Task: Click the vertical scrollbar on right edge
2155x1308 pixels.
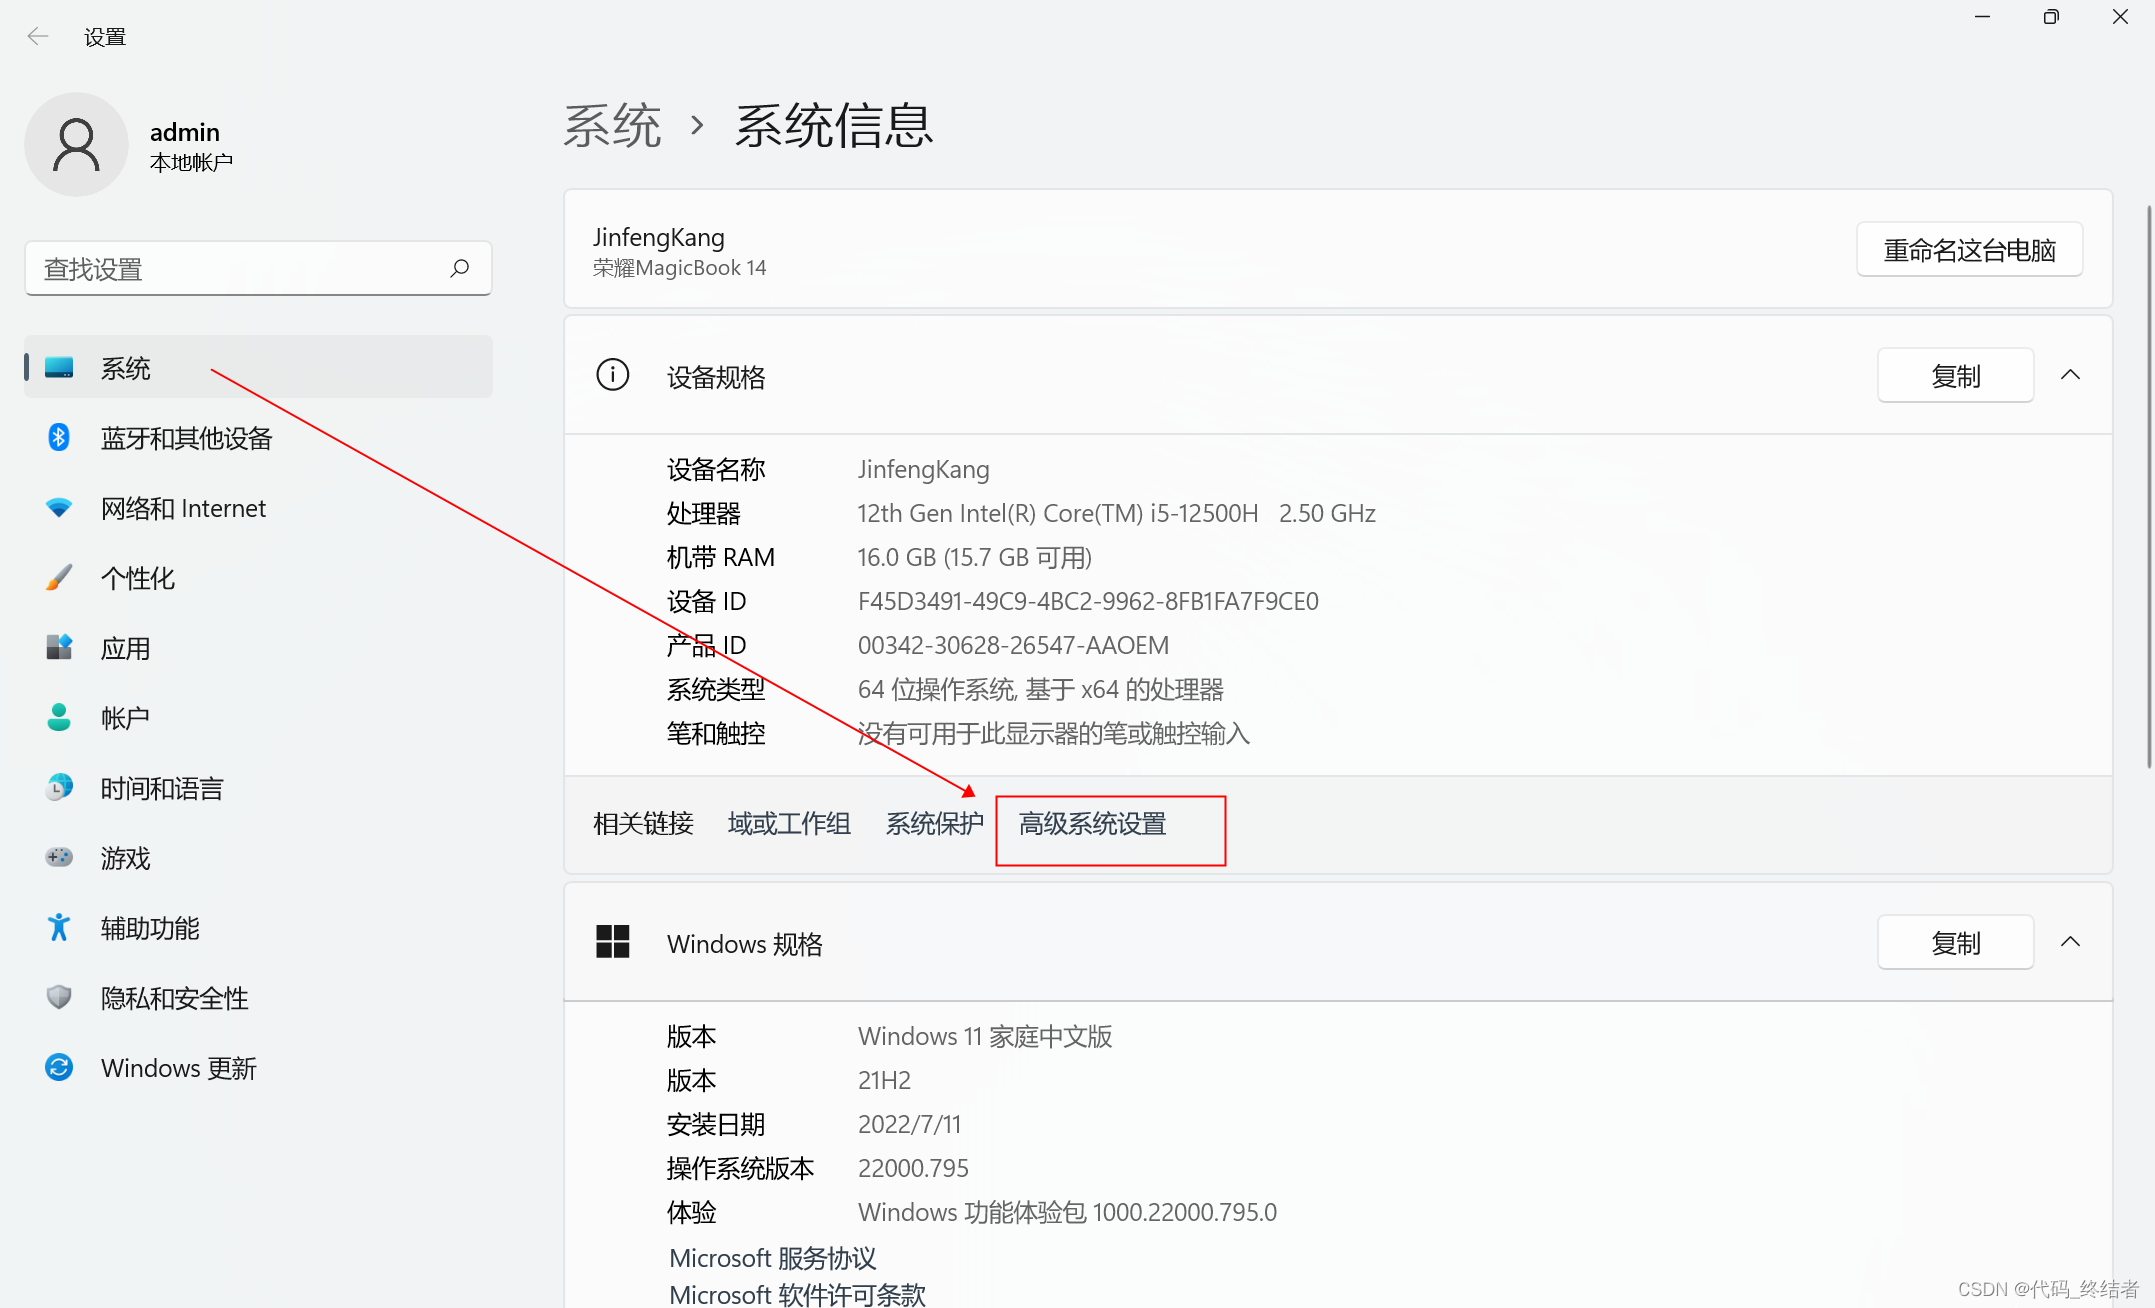Action: 2148,487
